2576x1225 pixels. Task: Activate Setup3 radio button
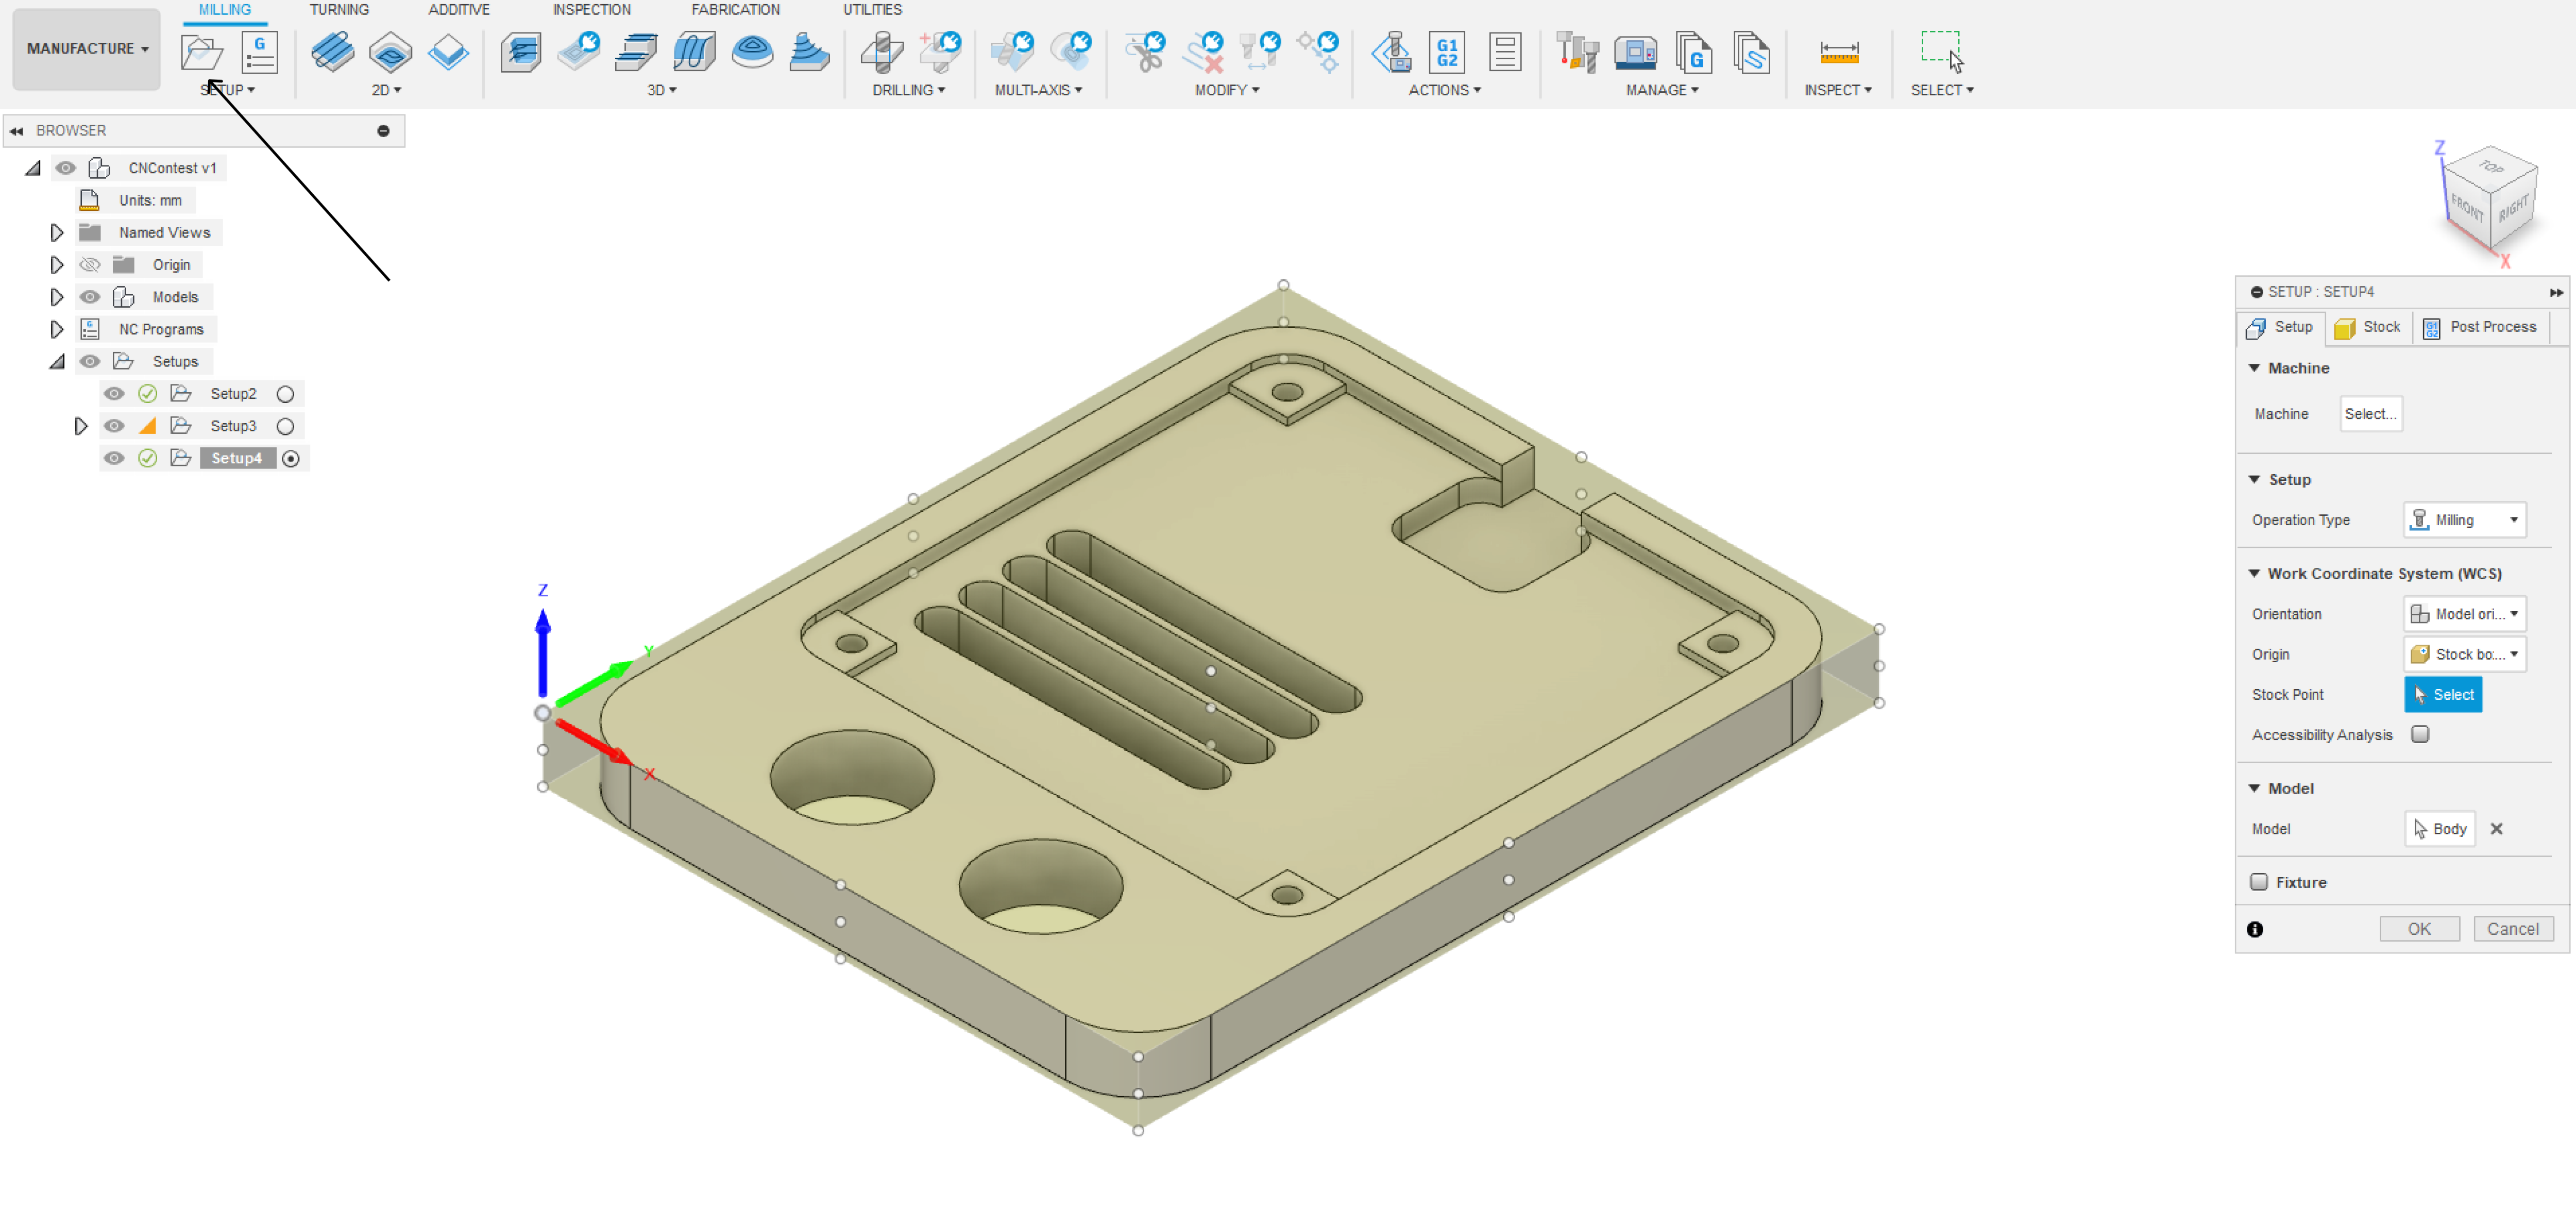[285, 426]
